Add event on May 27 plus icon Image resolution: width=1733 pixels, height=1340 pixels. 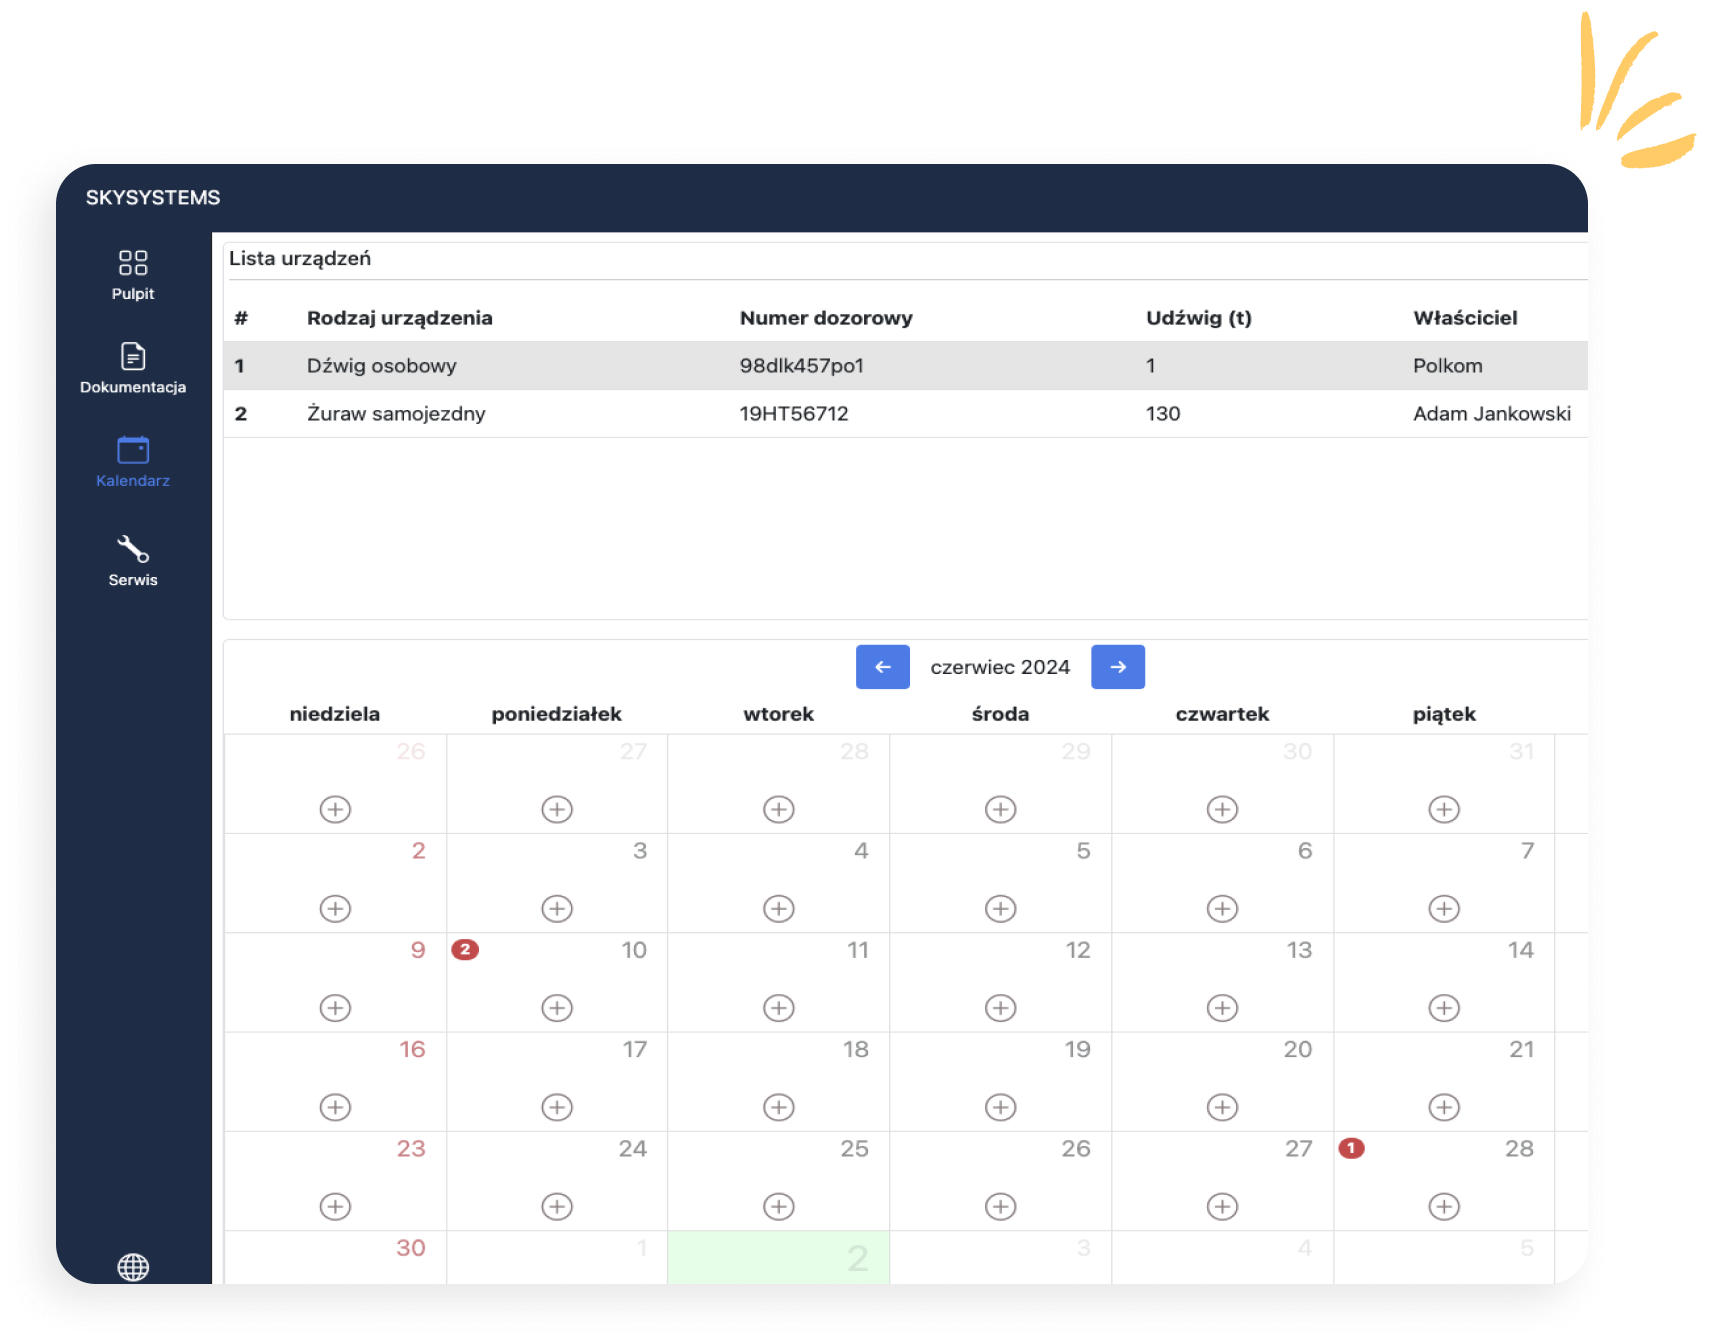pos(557,809)
